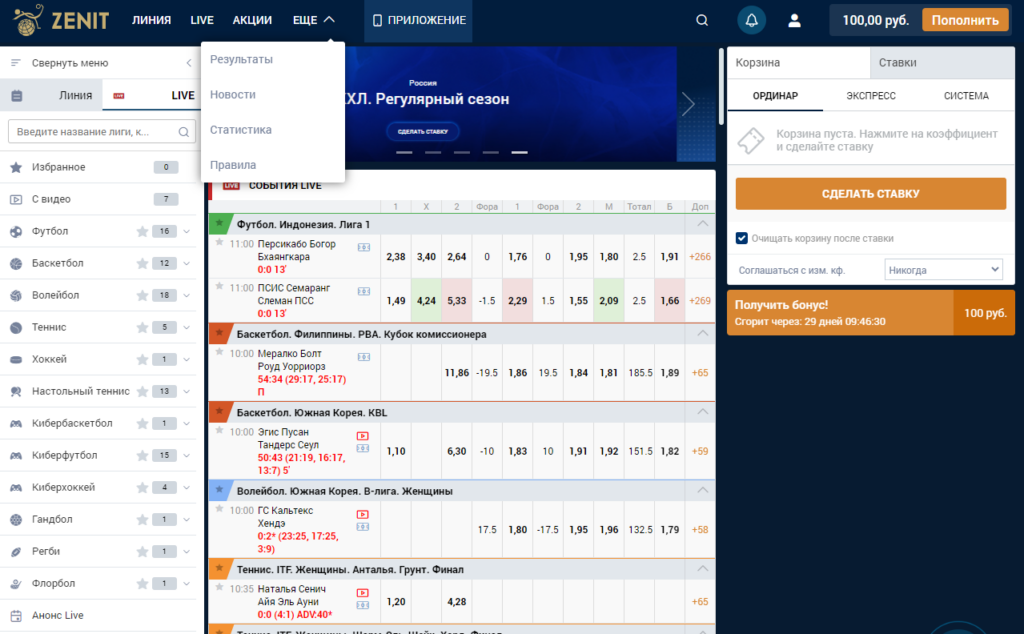Favorite the Теннис category star
Image resolution: width=1024 pixels, height=634 pixels.
coord(142,327)
